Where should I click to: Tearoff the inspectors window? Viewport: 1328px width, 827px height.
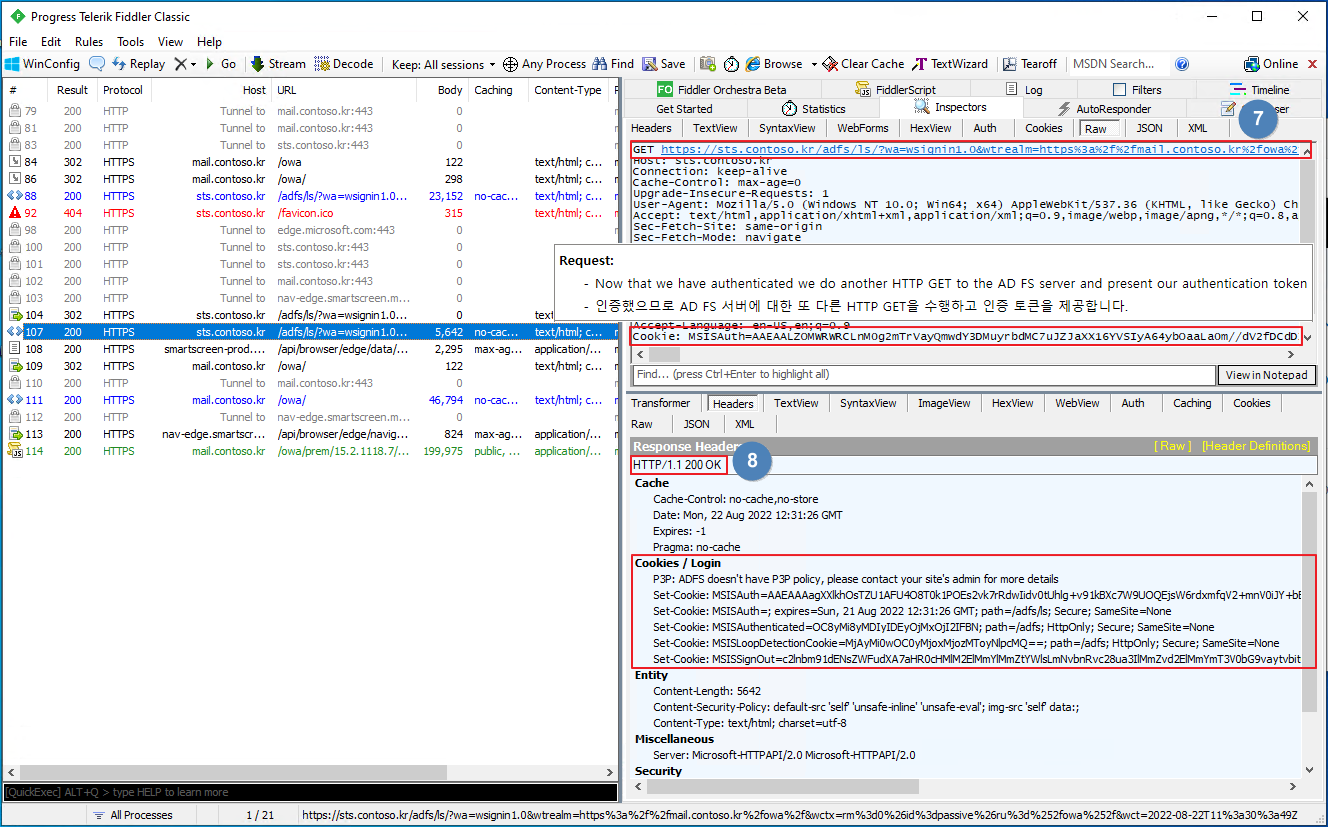click(x=1030, y=64)
